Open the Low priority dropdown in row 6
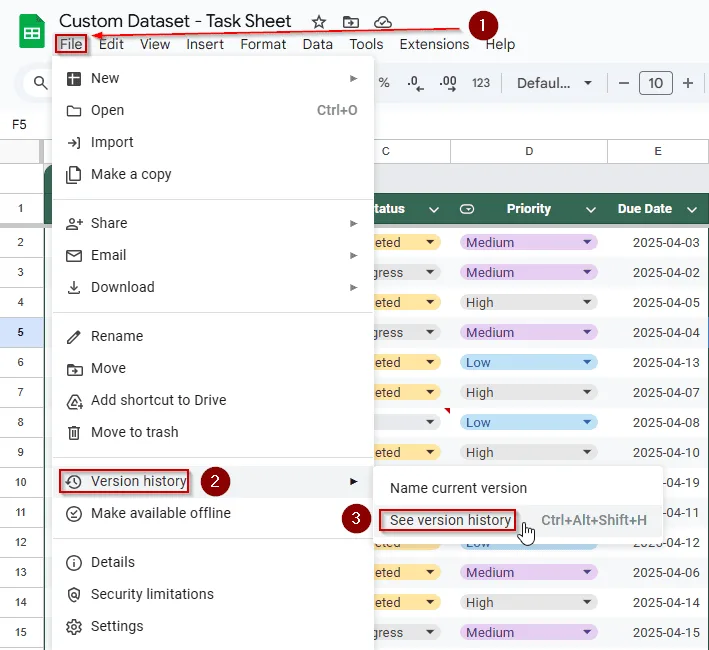The height and width of the screenshot is (650, 709). 587,362
